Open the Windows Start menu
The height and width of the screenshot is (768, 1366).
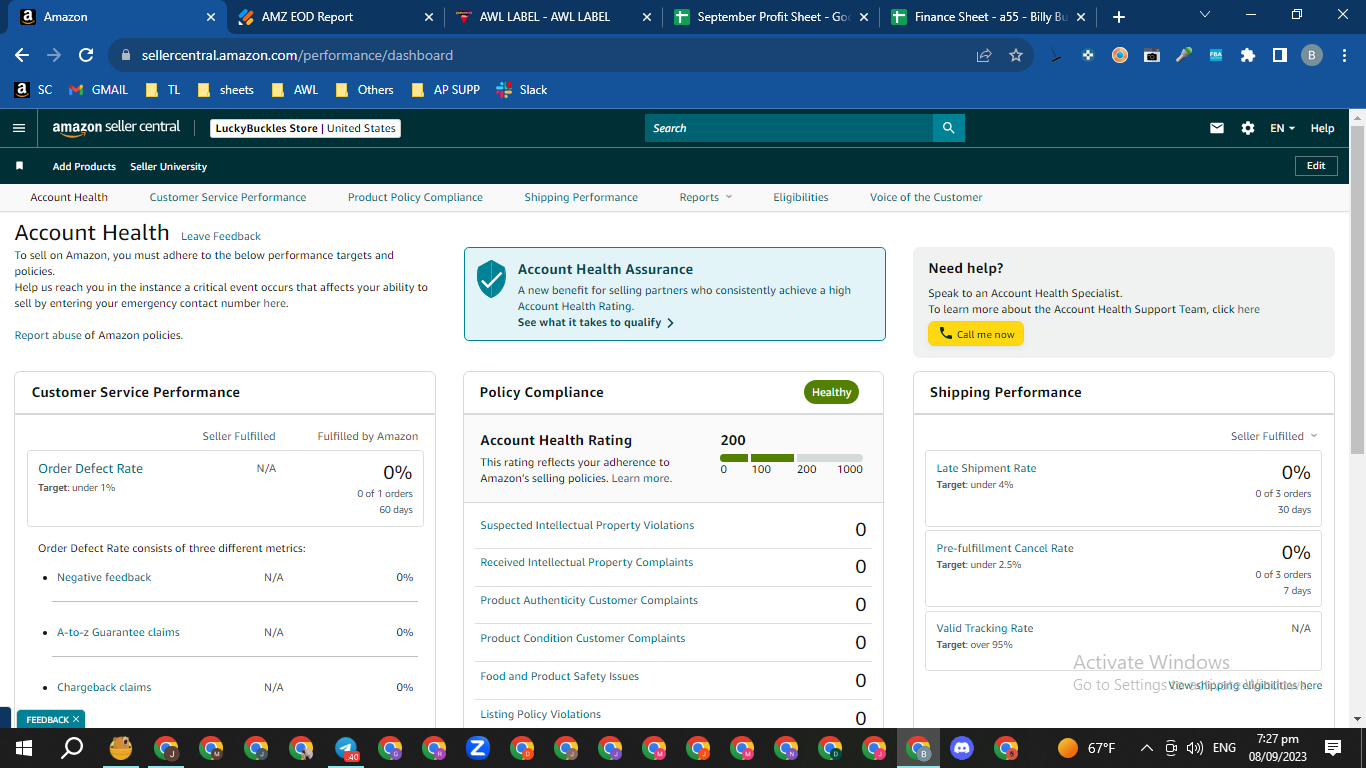(24, 748)
